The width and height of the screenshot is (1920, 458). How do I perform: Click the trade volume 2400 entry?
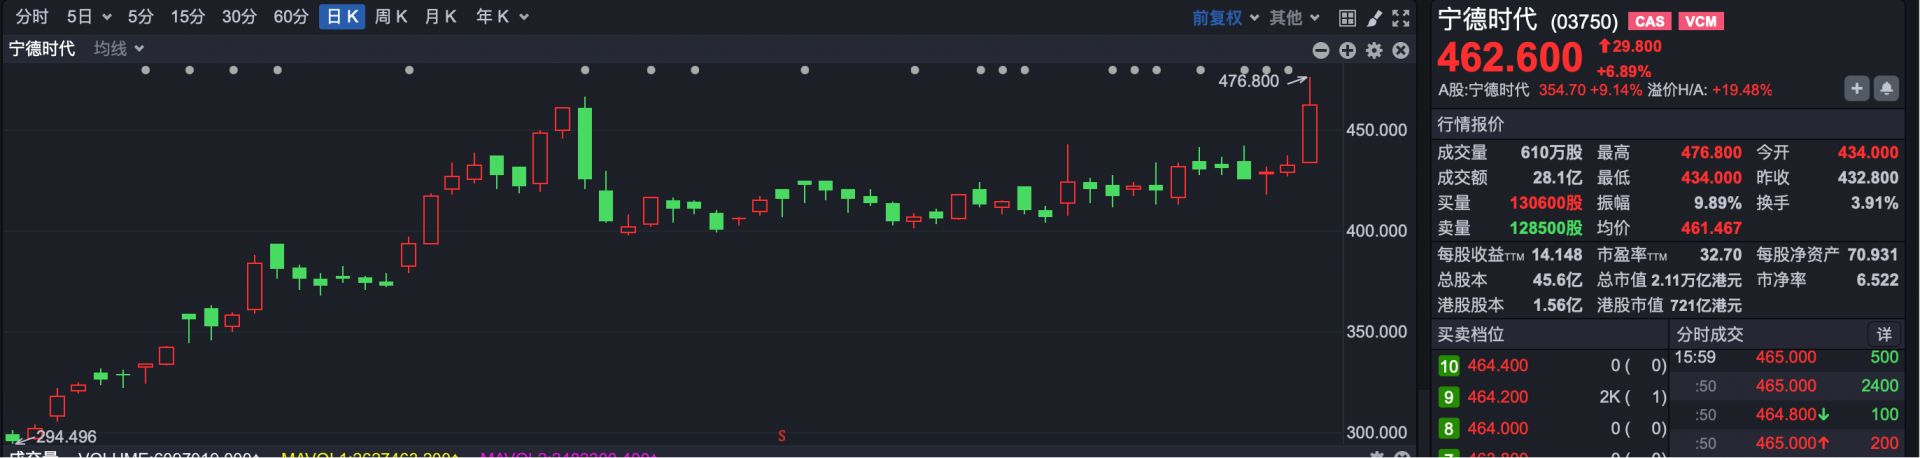(x=1879, y=386)
